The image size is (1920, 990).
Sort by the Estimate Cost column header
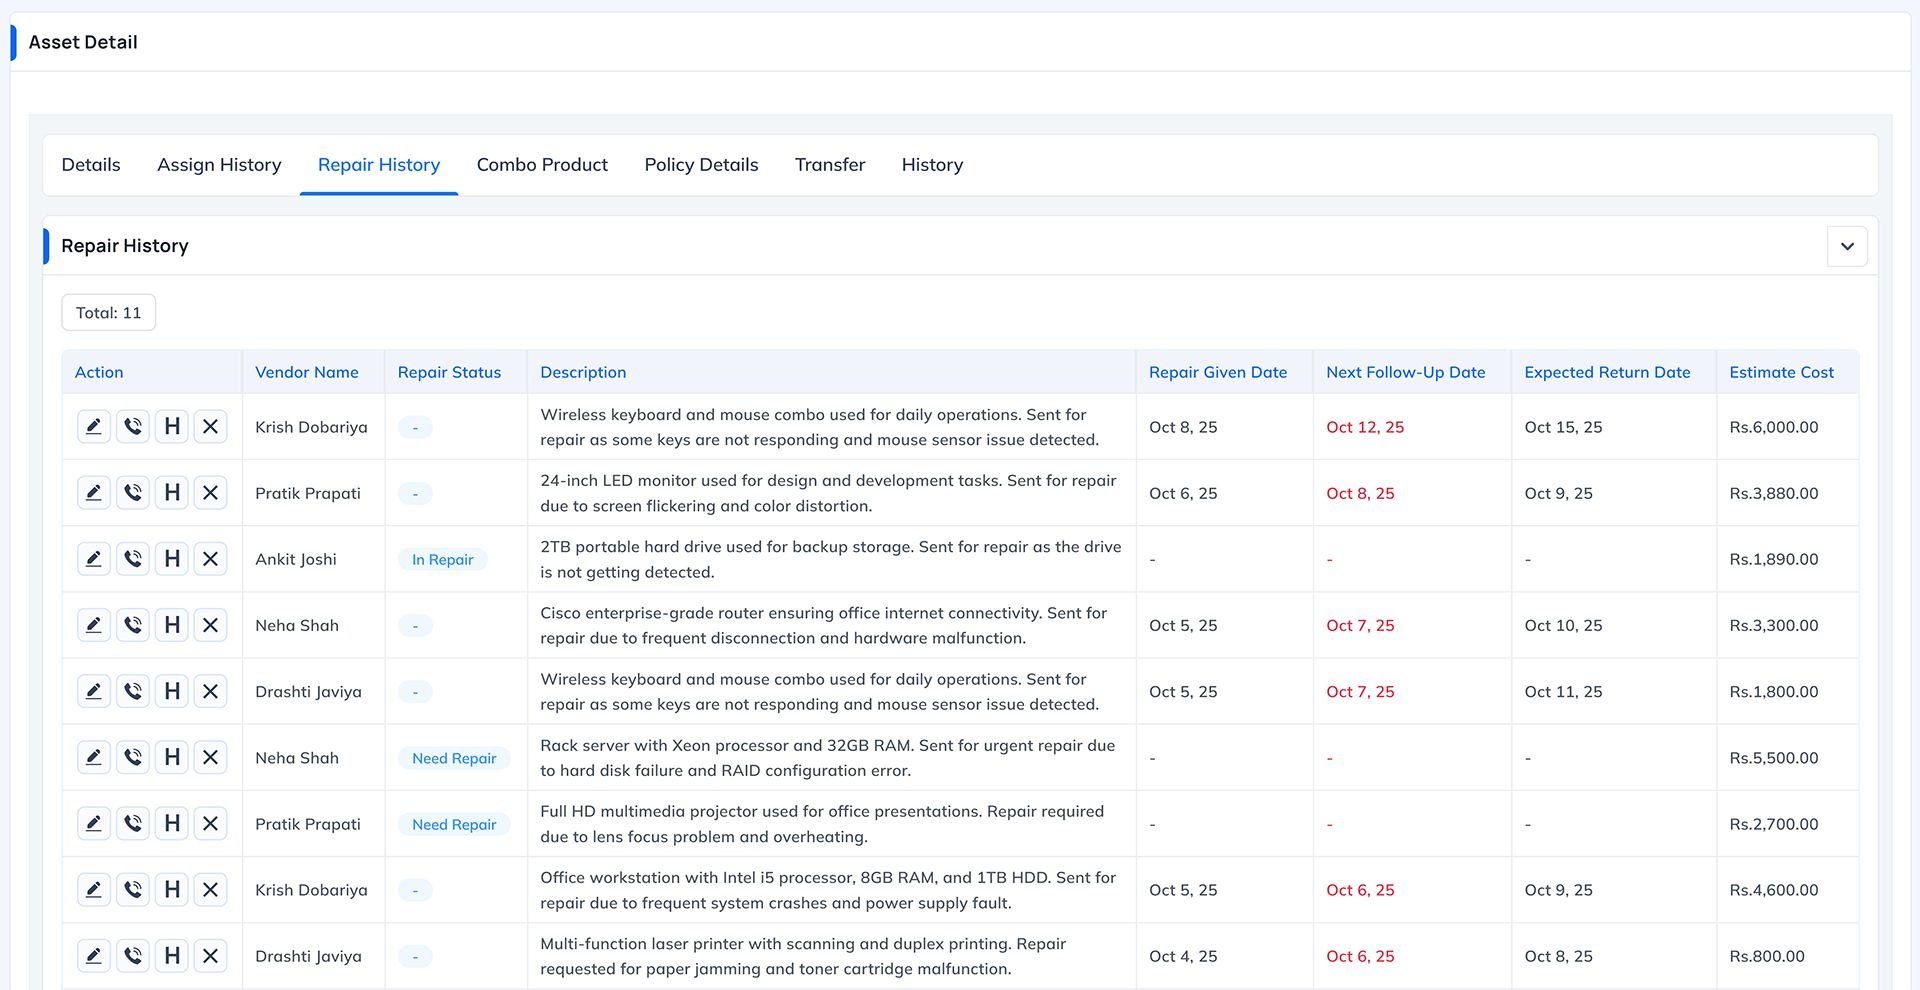(1781, 372)
